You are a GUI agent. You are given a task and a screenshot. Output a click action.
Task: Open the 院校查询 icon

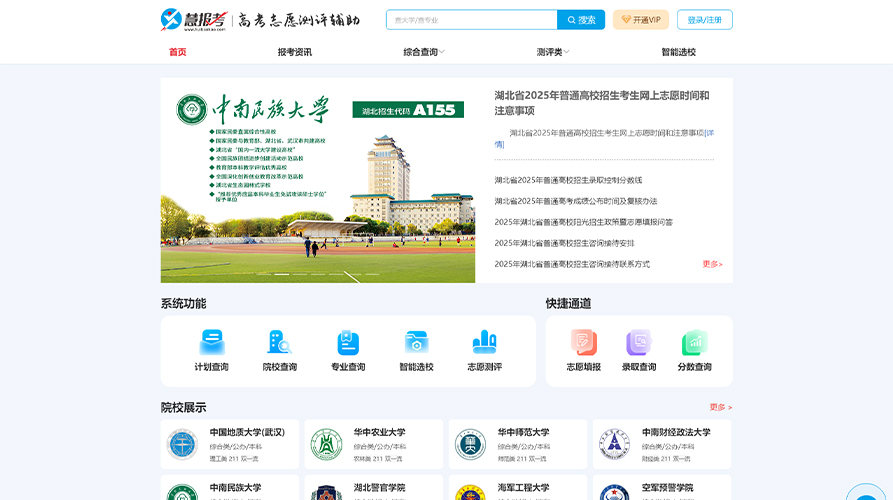[x=279, y=342]
